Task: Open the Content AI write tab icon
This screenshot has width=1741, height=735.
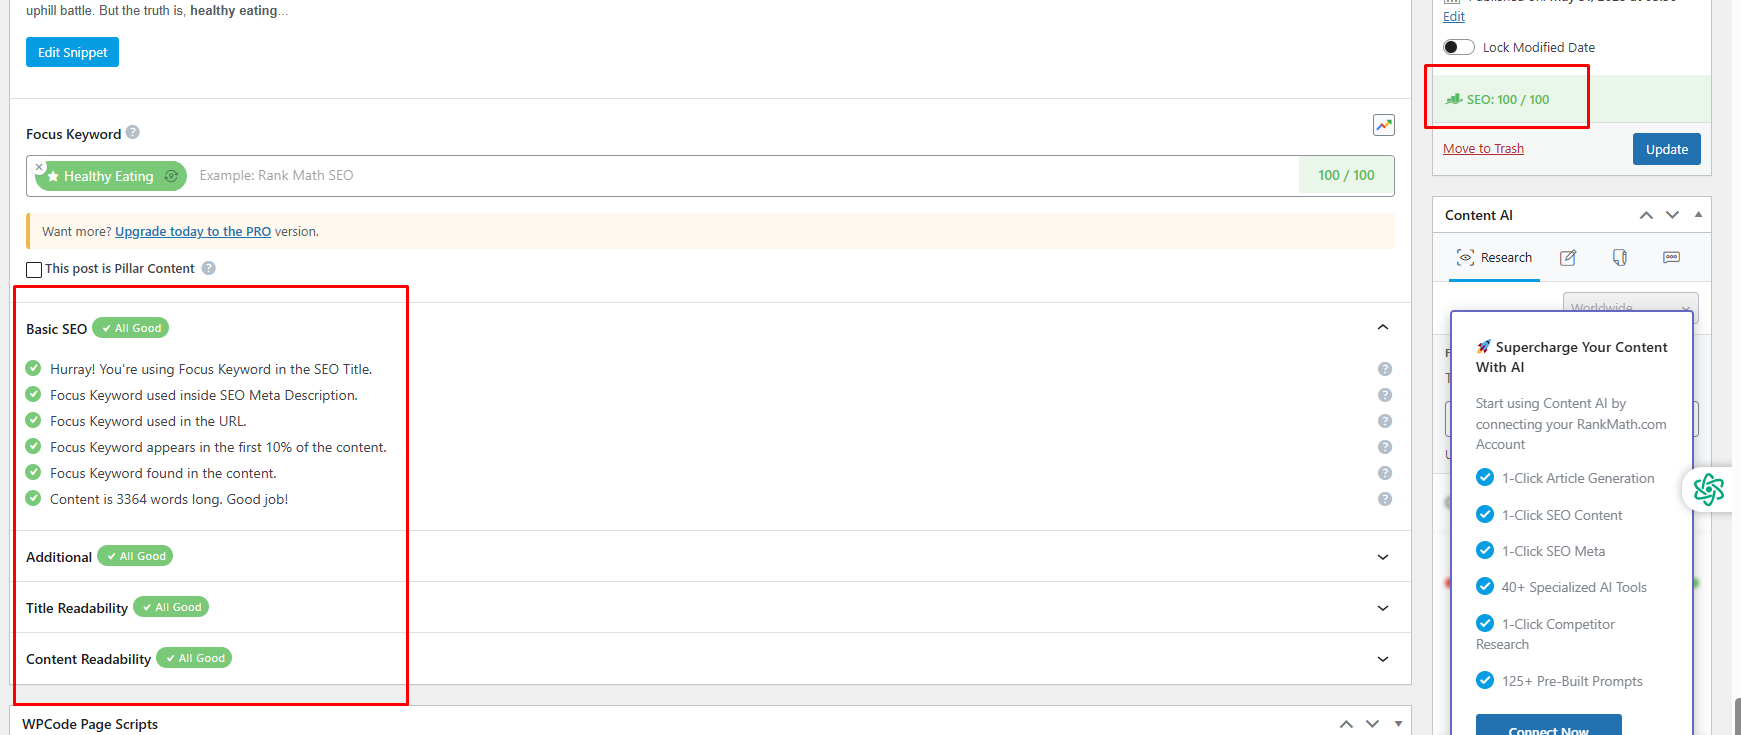Action: [1568, 258]
